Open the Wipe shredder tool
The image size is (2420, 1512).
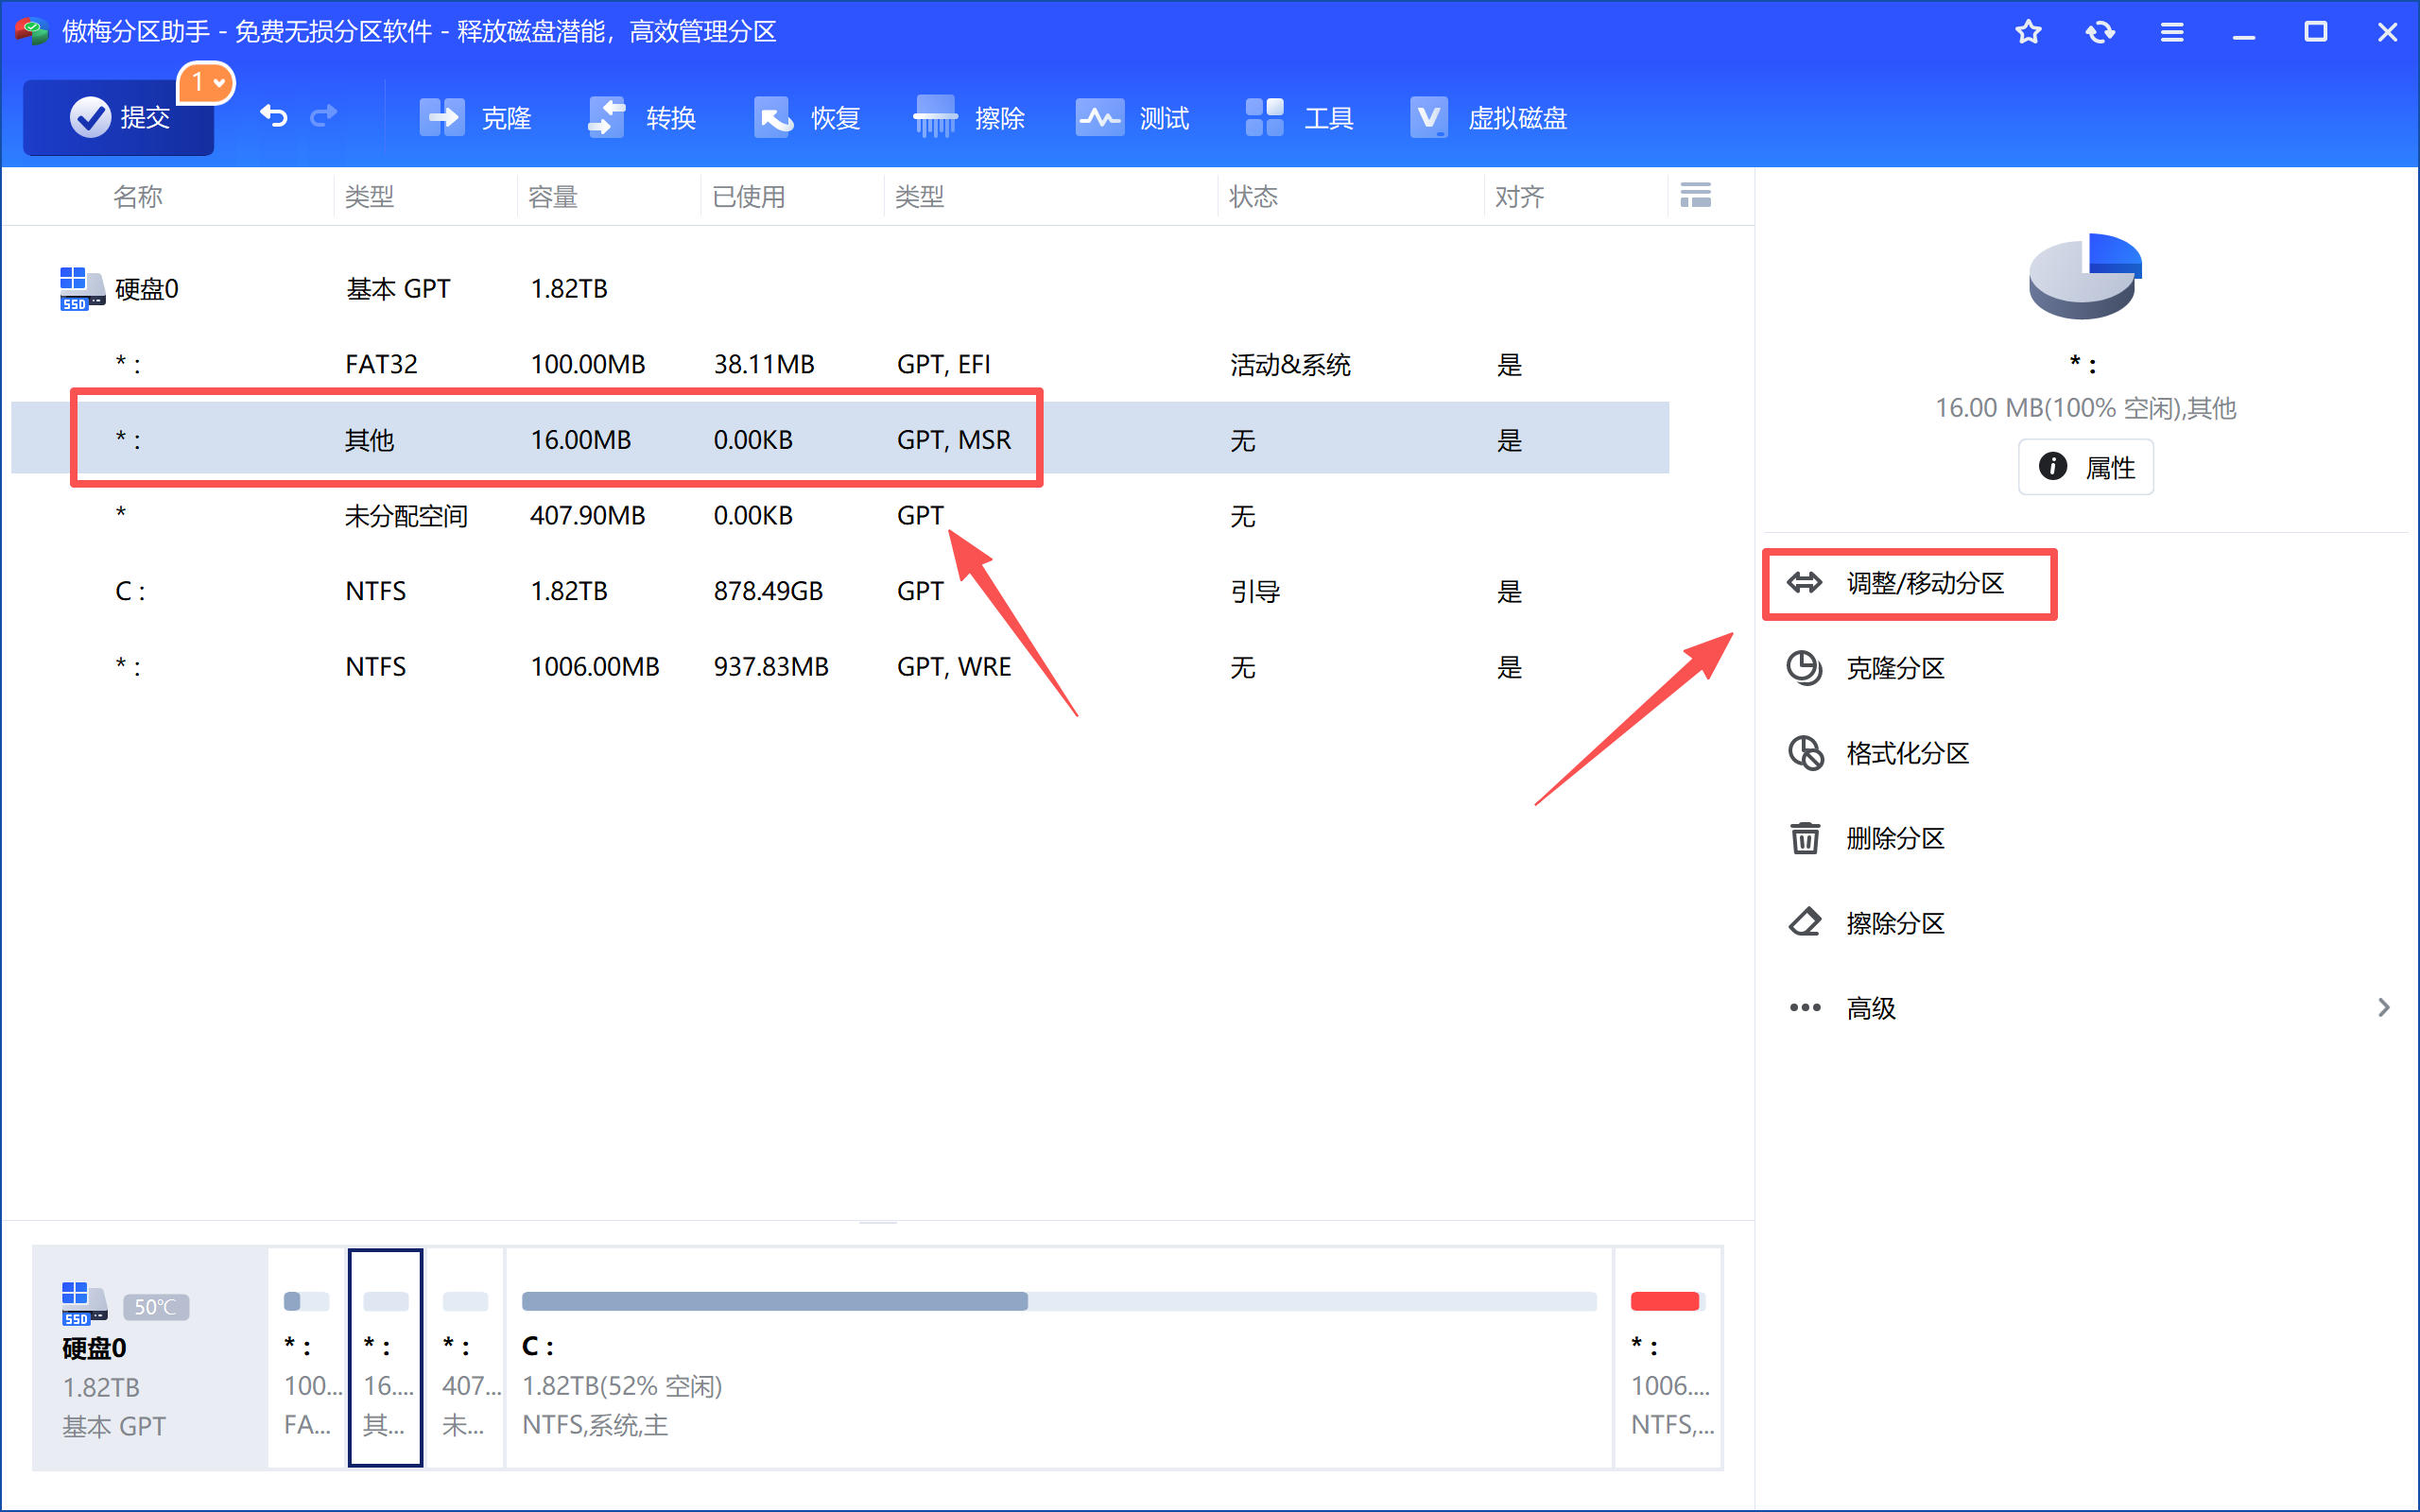[936, 118]
